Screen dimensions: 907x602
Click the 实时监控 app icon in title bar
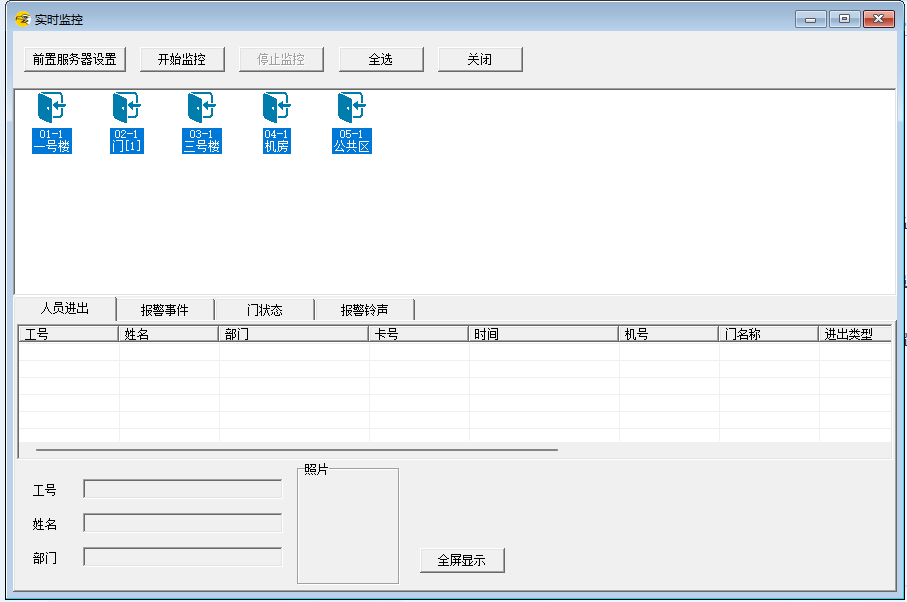[23, 19]
